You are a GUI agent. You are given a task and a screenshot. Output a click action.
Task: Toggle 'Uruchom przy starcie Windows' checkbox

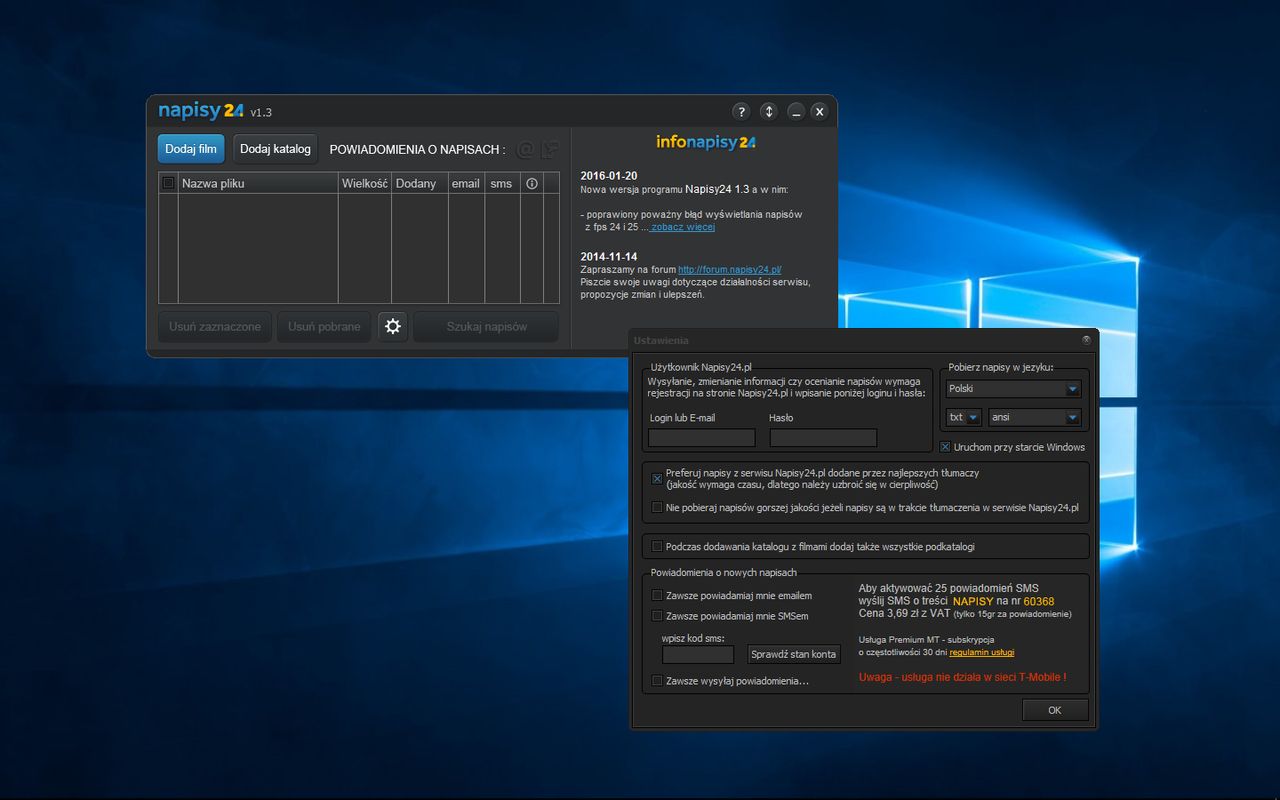pyautogui.click(x=945, y=447)
